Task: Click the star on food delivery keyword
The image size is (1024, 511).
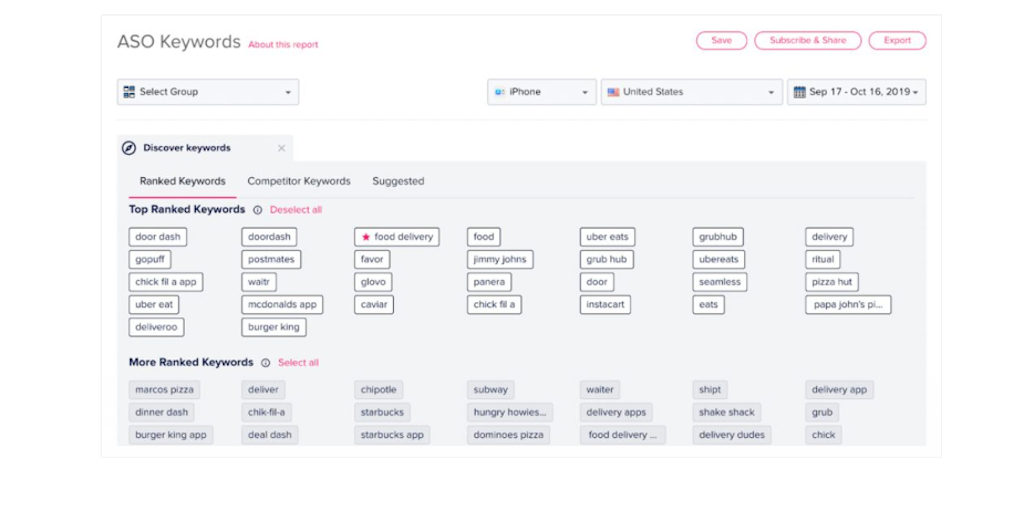Action: point(366,237)
